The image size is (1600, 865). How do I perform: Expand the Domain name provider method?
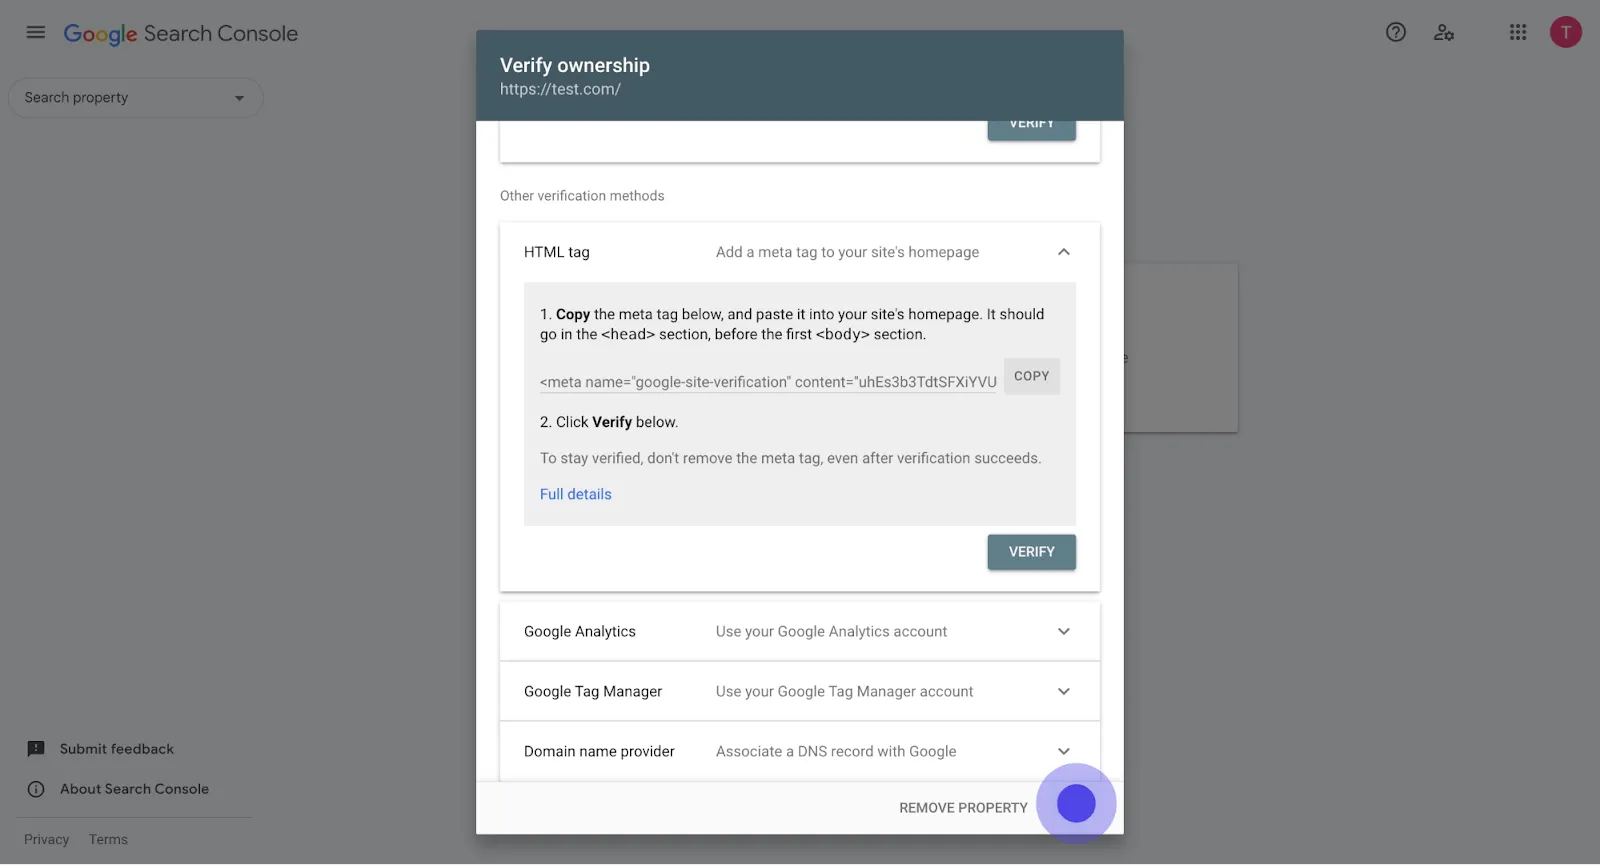click(1064, 752)
